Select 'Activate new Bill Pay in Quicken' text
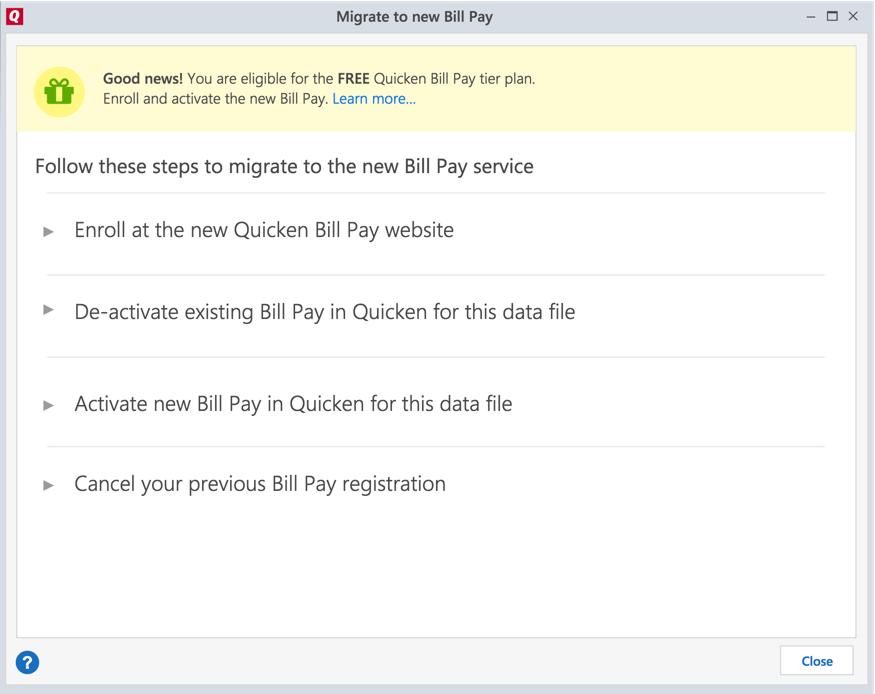The width and height of the screenshot is (875, 694). point(219,404)
